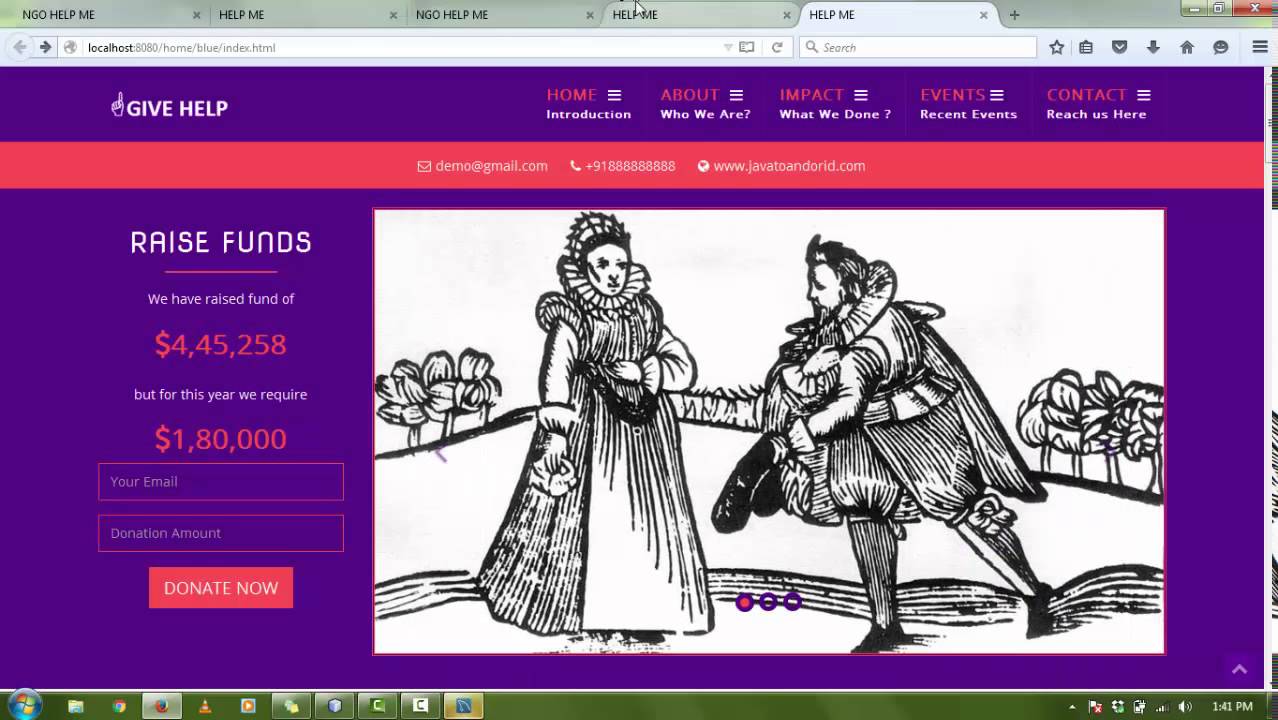The width and height of the screenshot is (1278, 720).
Task: Click in the Firefox Search box
Action: (x=918, y=47)
